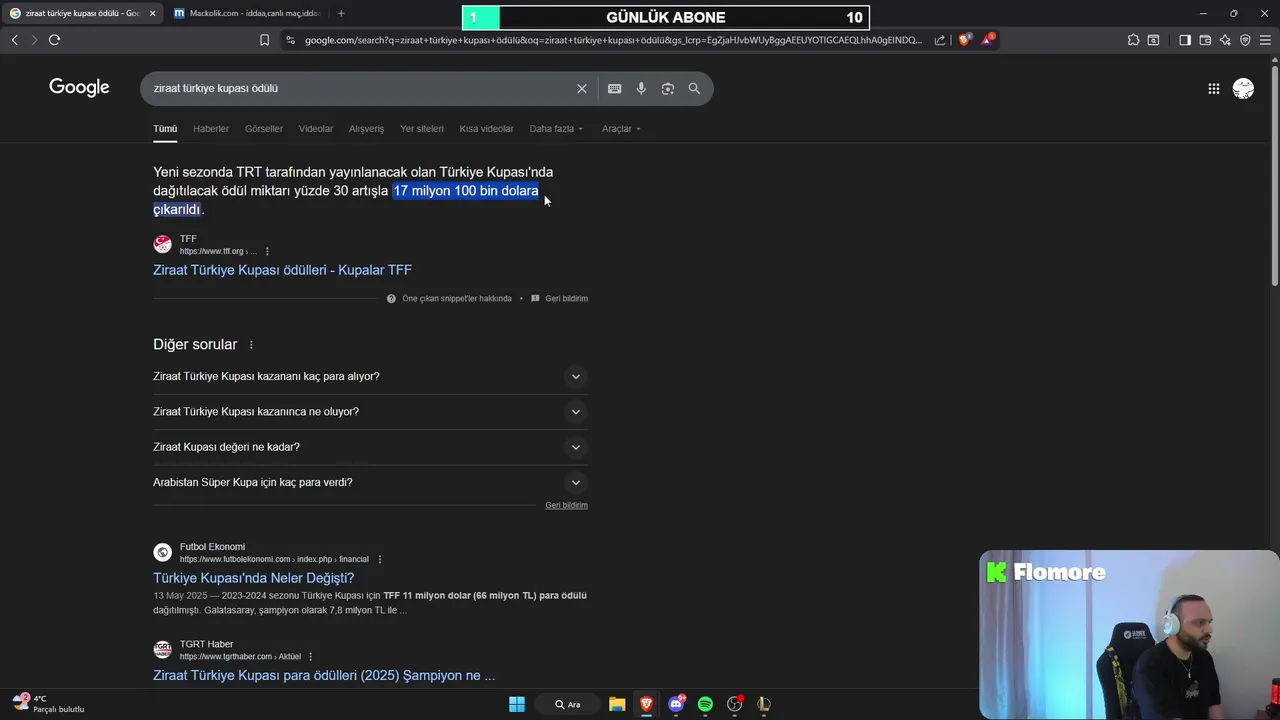Open 'Ziraat Türkiye Kupası ödülleri - Kupalar TFF' link
Screen dimensions: 1280x720
pyautogui.click(x=282, y=270)
